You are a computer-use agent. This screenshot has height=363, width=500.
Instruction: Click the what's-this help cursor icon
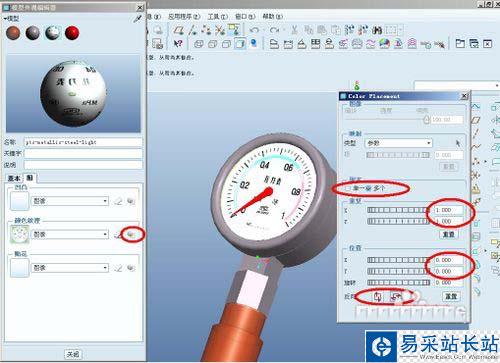click(178, 44)
